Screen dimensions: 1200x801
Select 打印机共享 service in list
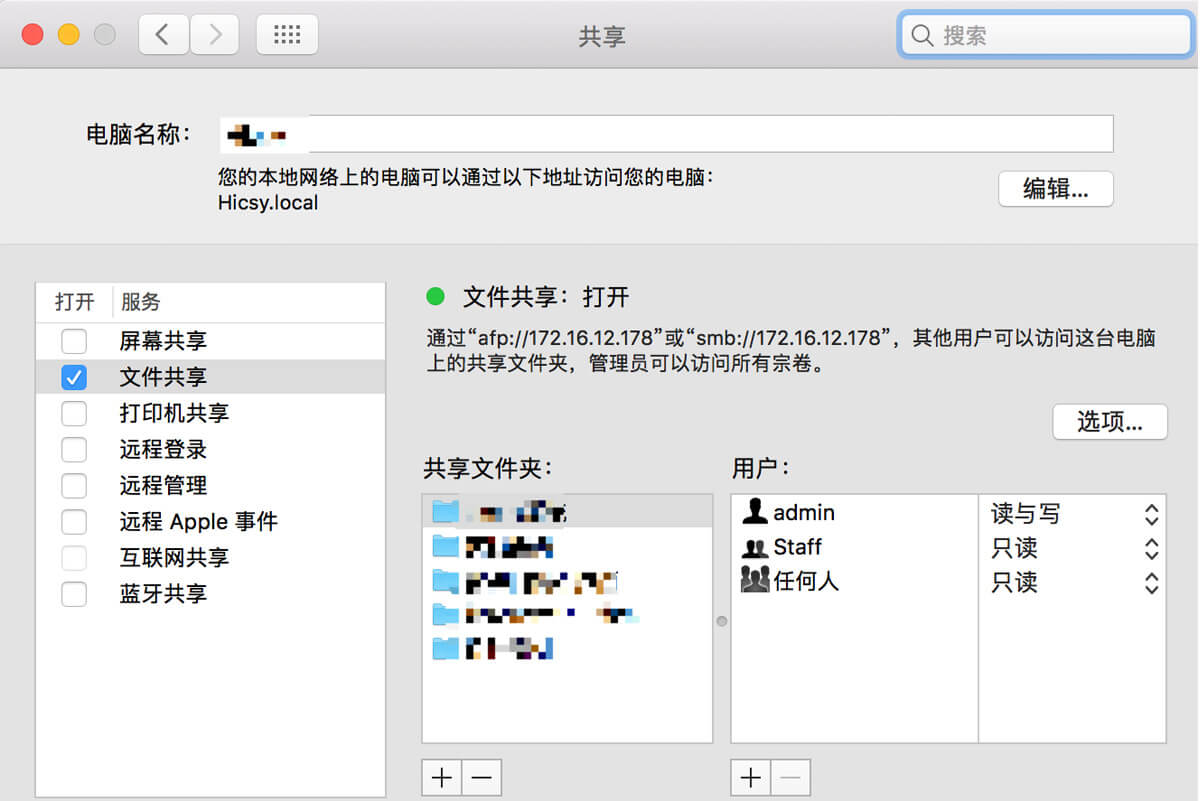point(174,413)
